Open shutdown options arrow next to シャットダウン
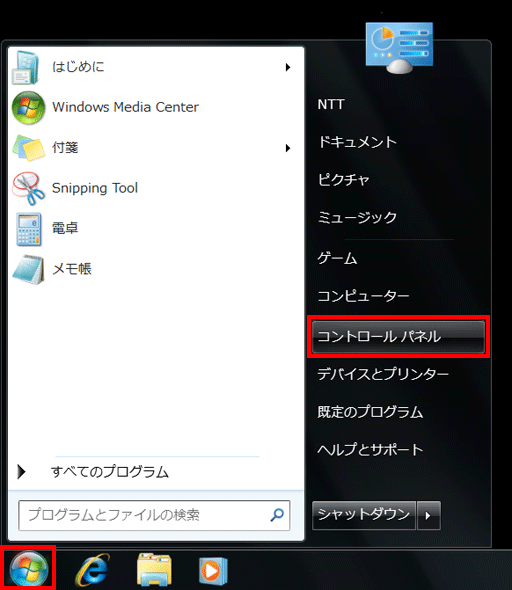This screenshot has height=590, width=512. [x=428, y=515]
